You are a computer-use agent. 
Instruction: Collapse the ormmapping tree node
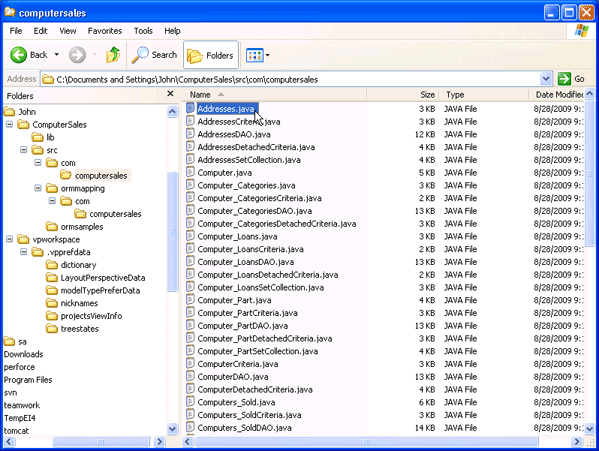[38, 188]
